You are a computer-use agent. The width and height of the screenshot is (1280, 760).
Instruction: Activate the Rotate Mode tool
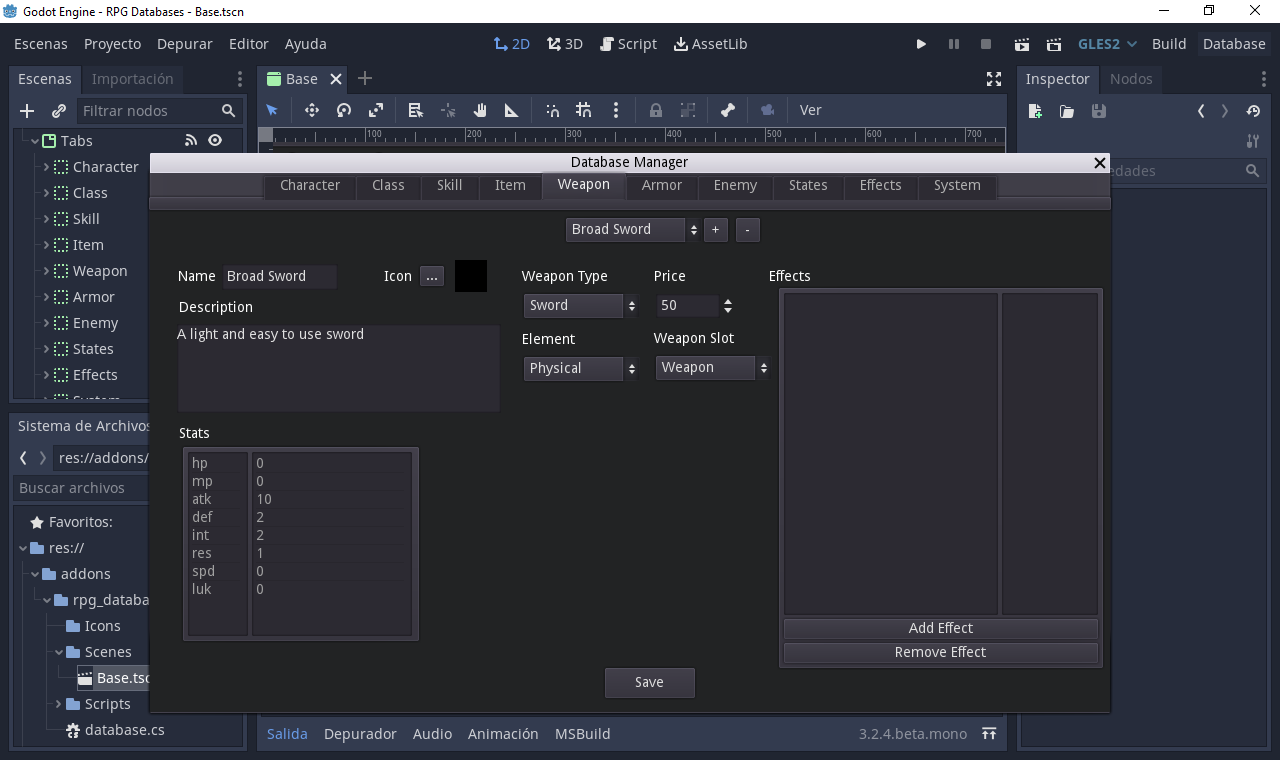pyautogui.click(x=344, y=110)
